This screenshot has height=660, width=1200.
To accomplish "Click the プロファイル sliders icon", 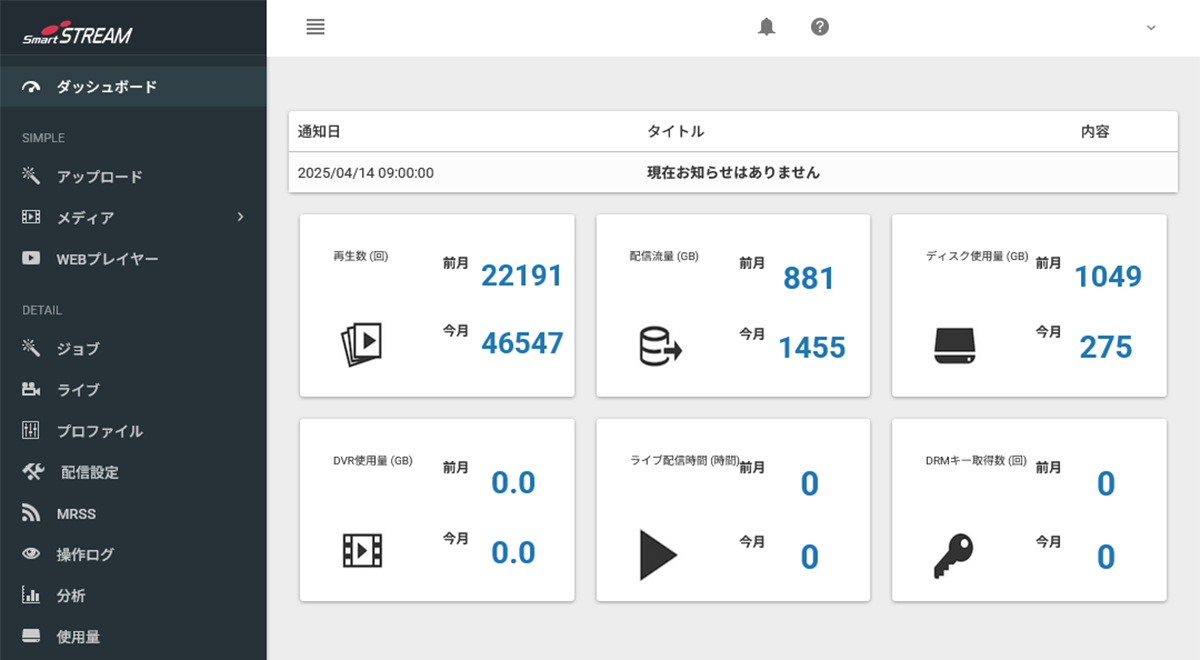I will (31, 431).
